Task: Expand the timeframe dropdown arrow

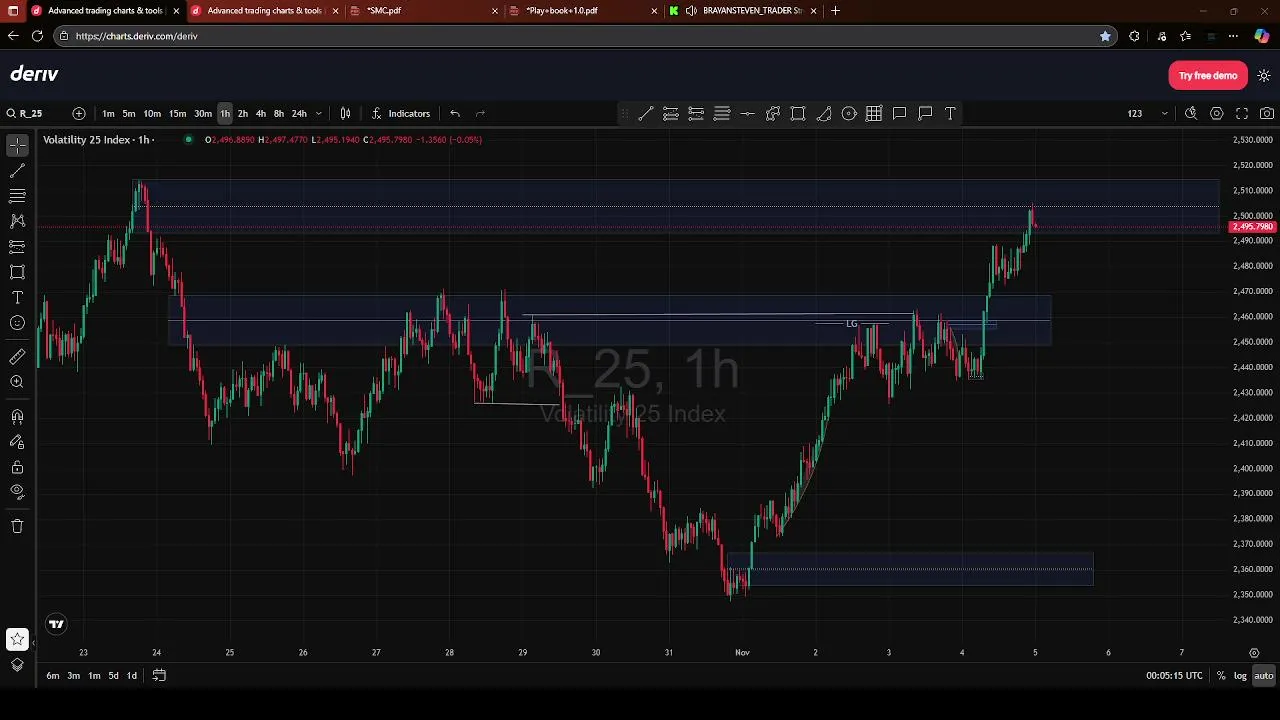Action: [x=319, y=113]
